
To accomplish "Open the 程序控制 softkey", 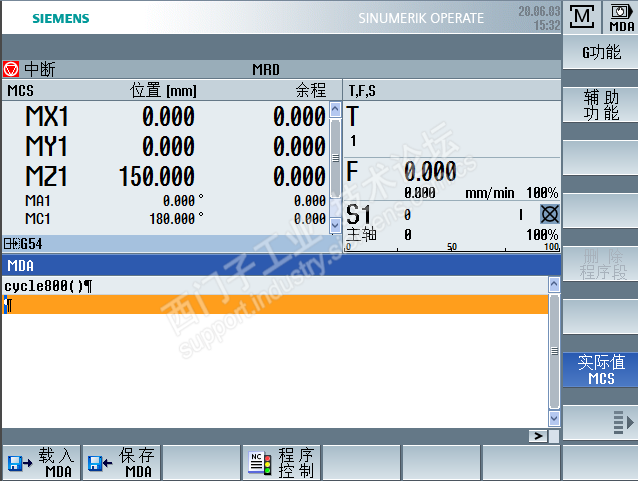I will pos(281,463).
